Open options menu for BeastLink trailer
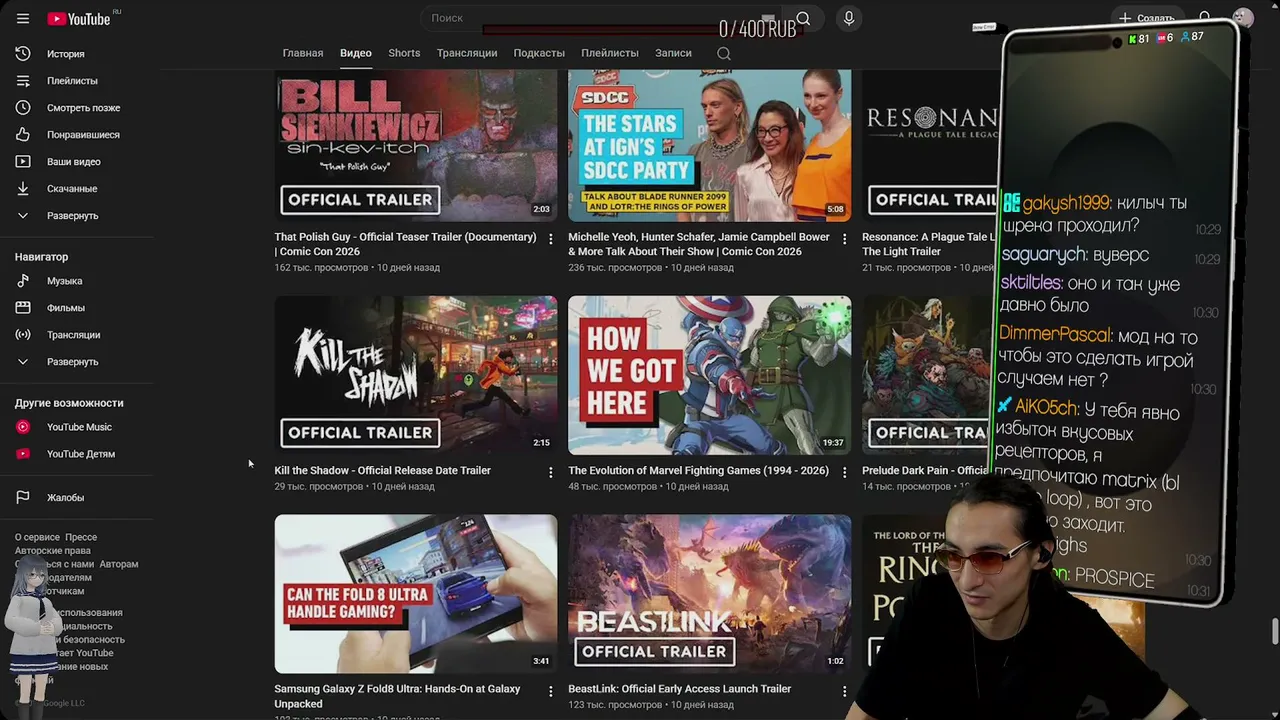The height and width of the screenshot is (720, 1280). point(844,691)
